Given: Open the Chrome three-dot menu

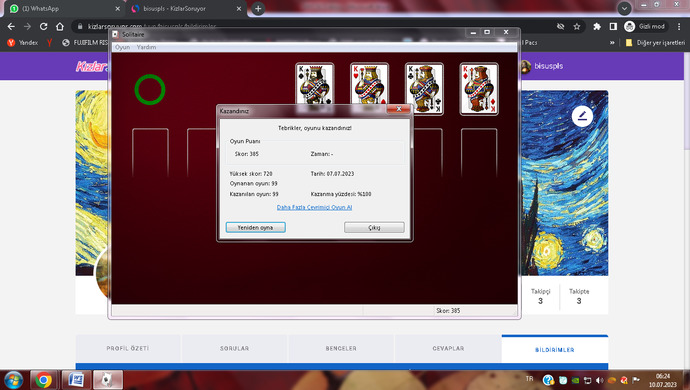Looking at the screenshot, I should click(679, 26).
